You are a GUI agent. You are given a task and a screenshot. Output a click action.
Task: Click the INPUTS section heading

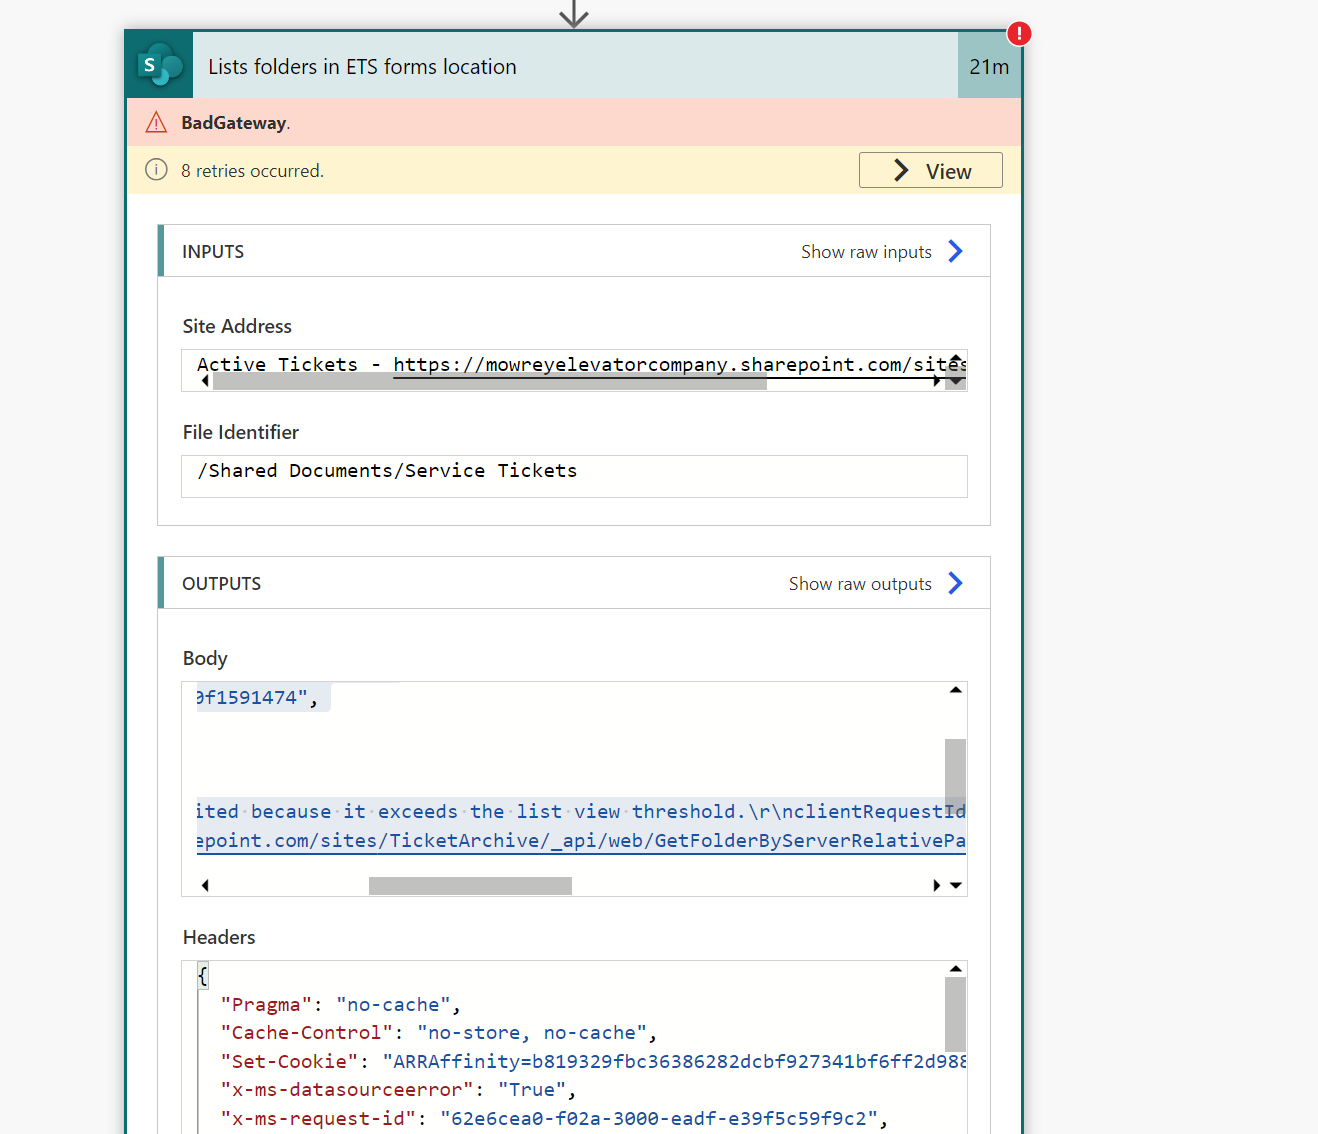coord(213,252)
